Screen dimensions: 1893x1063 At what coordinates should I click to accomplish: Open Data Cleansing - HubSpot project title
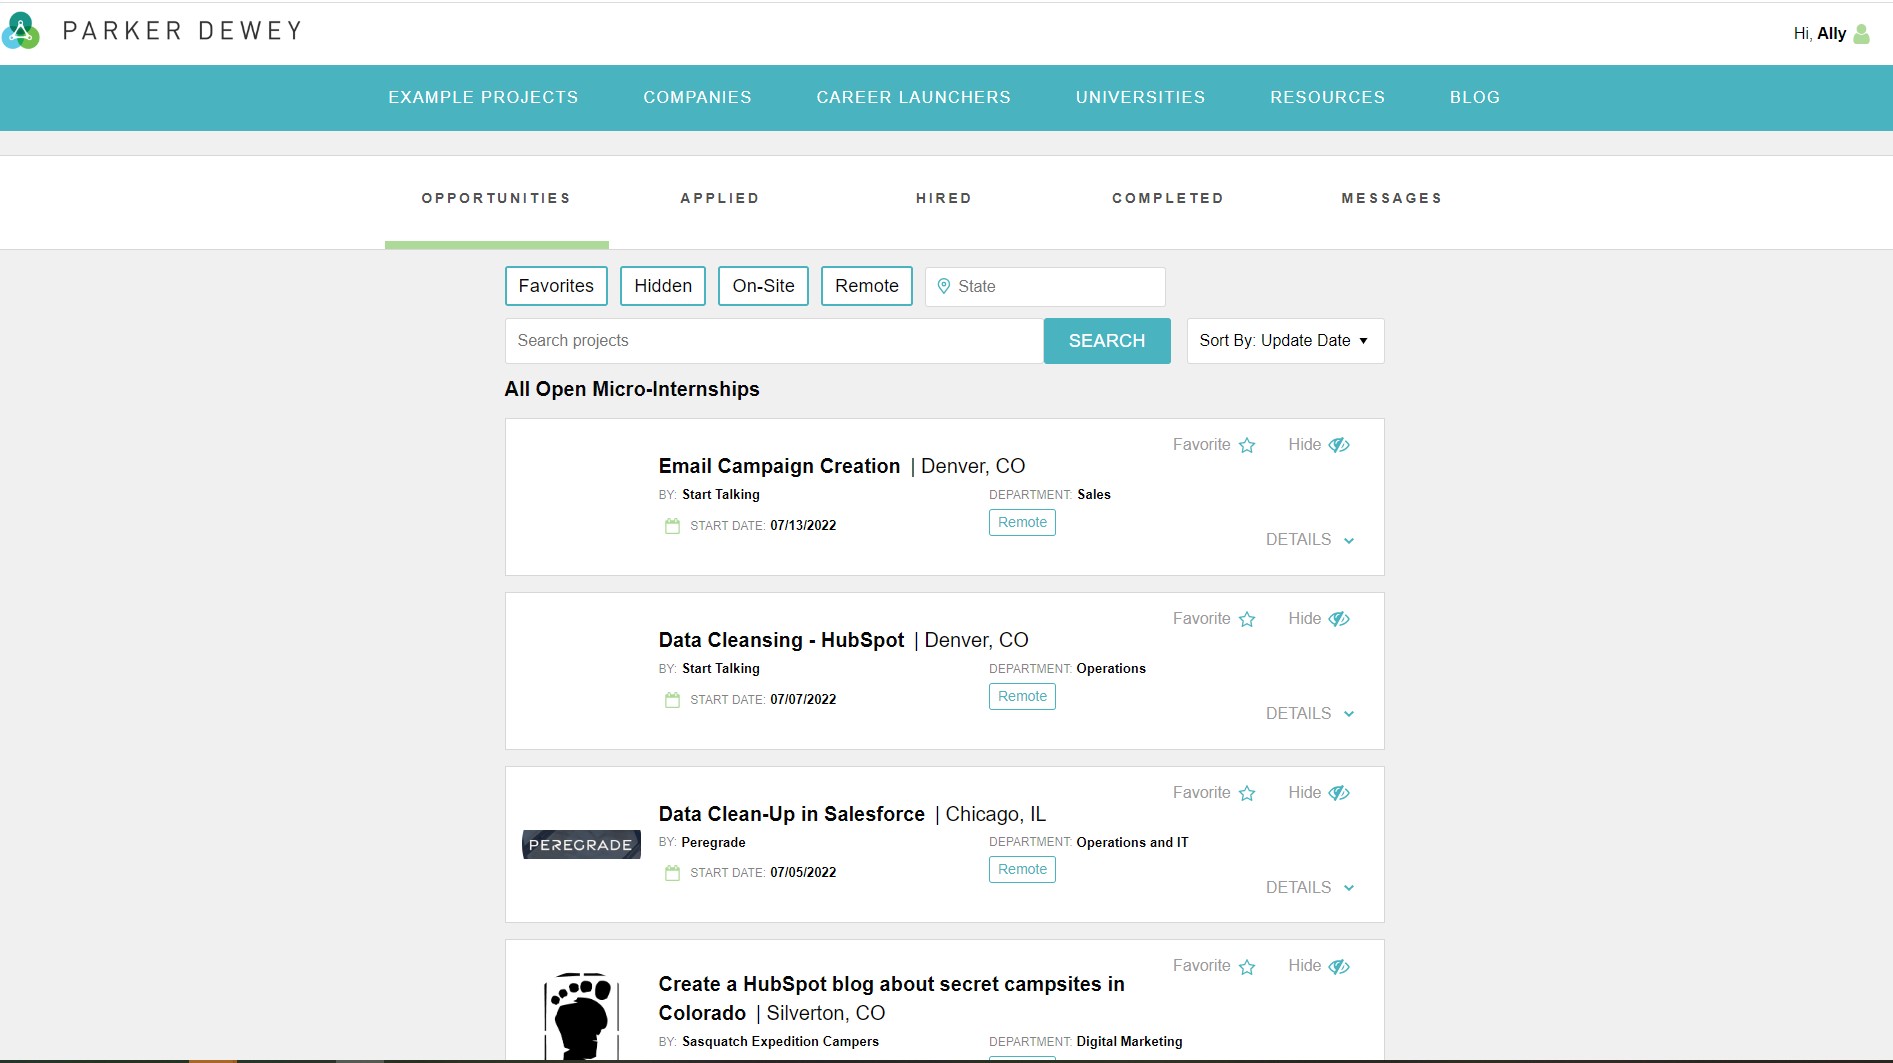781,640
